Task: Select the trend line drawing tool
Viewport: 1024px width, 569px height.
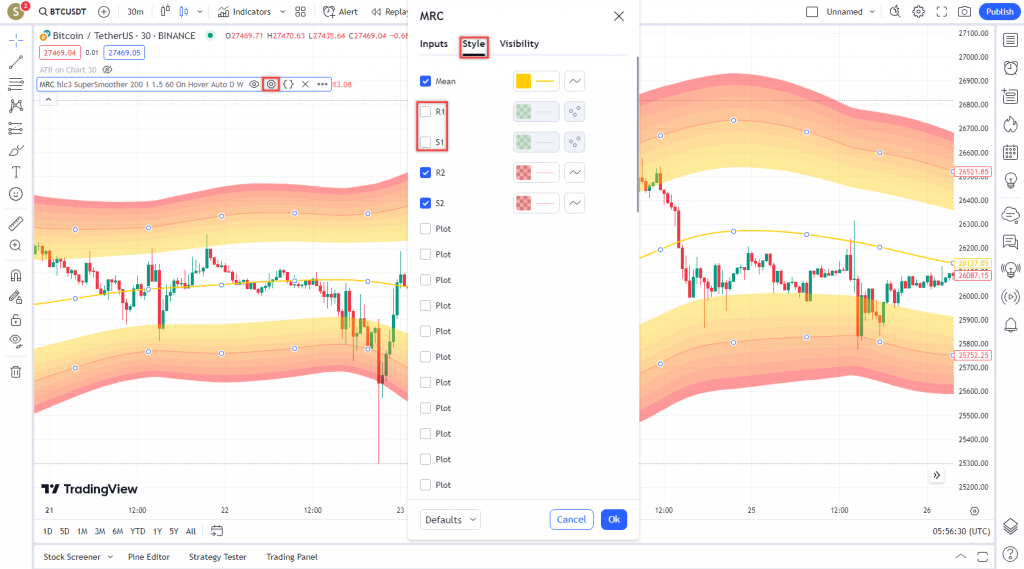Action: coord(16,62)
